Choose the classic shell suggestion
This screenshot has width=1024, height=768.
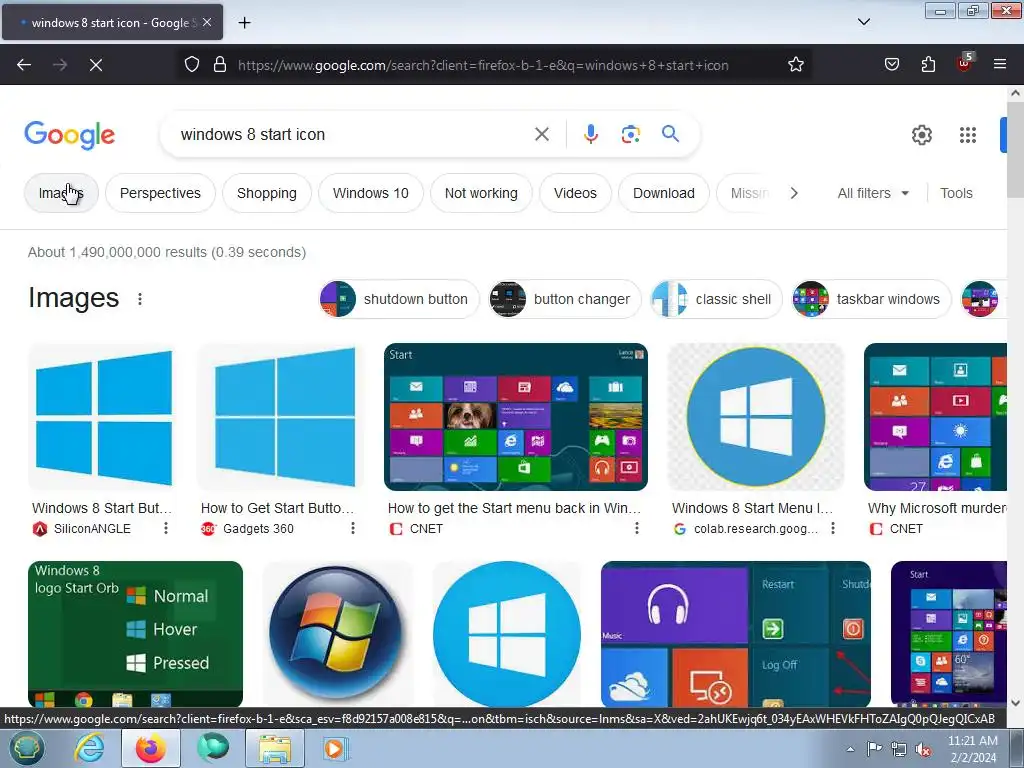[x=716, y=299]
